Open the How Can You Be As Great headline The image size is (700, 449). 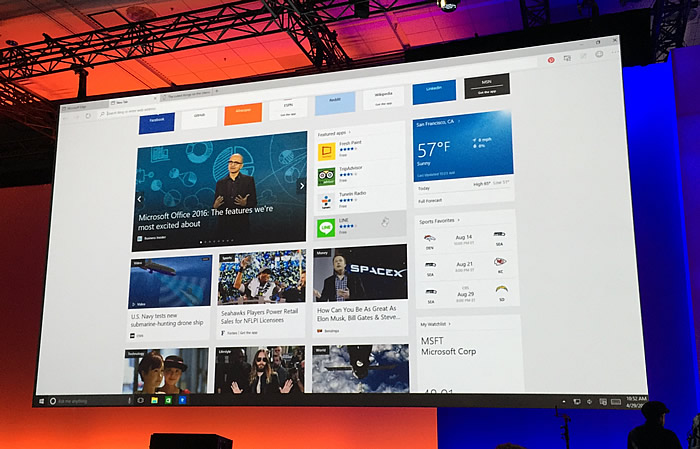coord(357,313)
